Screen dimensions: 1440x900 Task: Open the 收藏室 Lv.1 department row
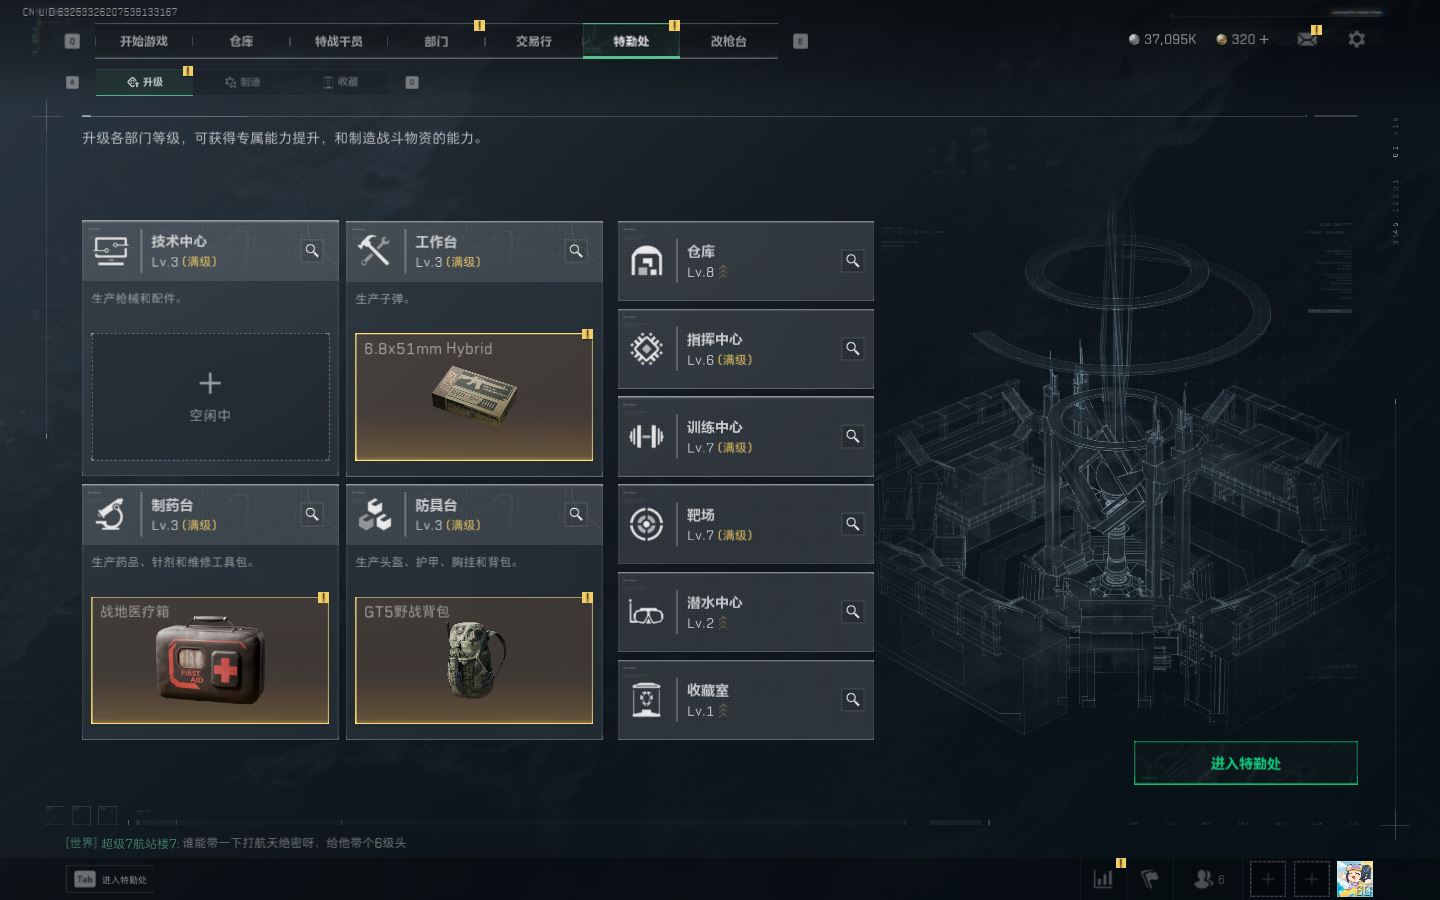point(746,700)
